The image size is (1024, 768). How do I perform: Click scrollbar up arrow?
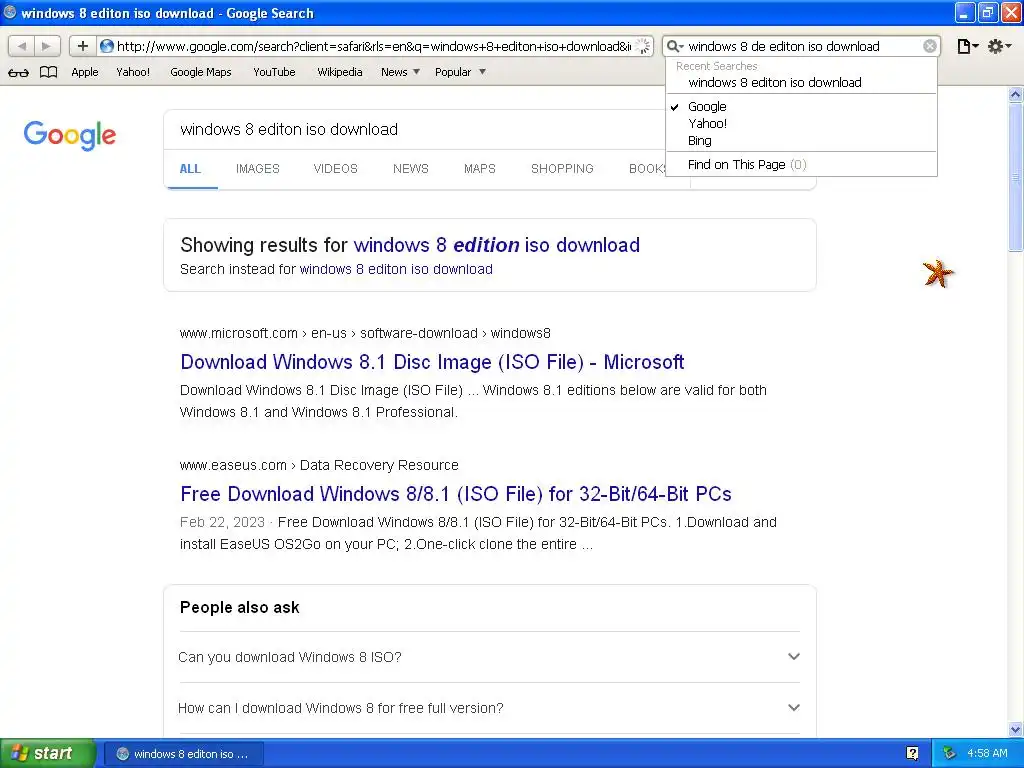coord(1016,95)
